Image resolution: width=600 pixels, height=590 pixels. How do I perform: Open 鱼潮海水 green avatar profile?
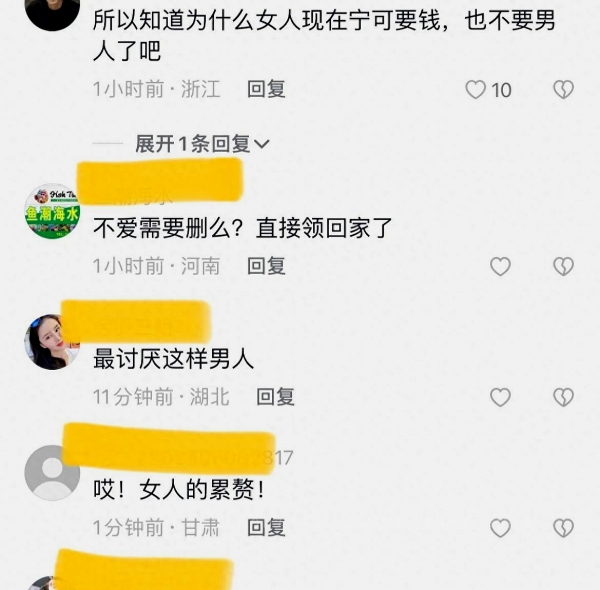52,211
